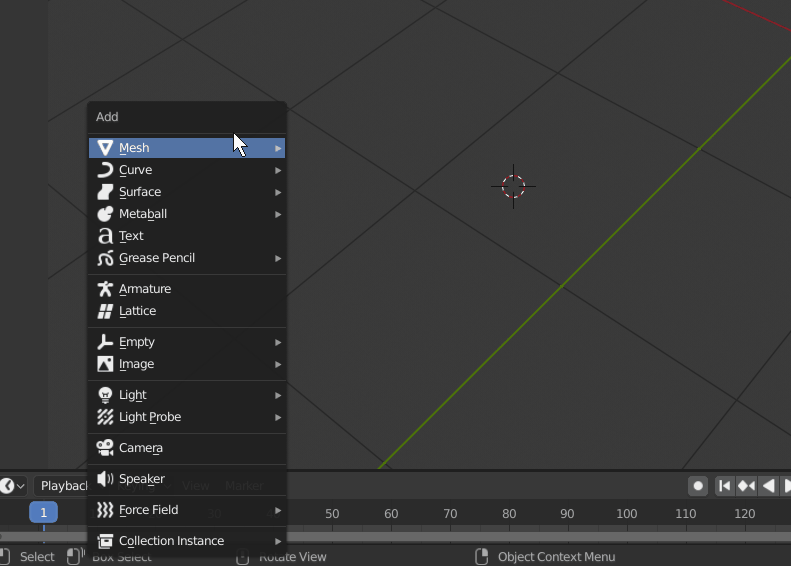Add a Text object
Image resolution: width=791 pixels, height=566 pixels.
pos(187,236)
